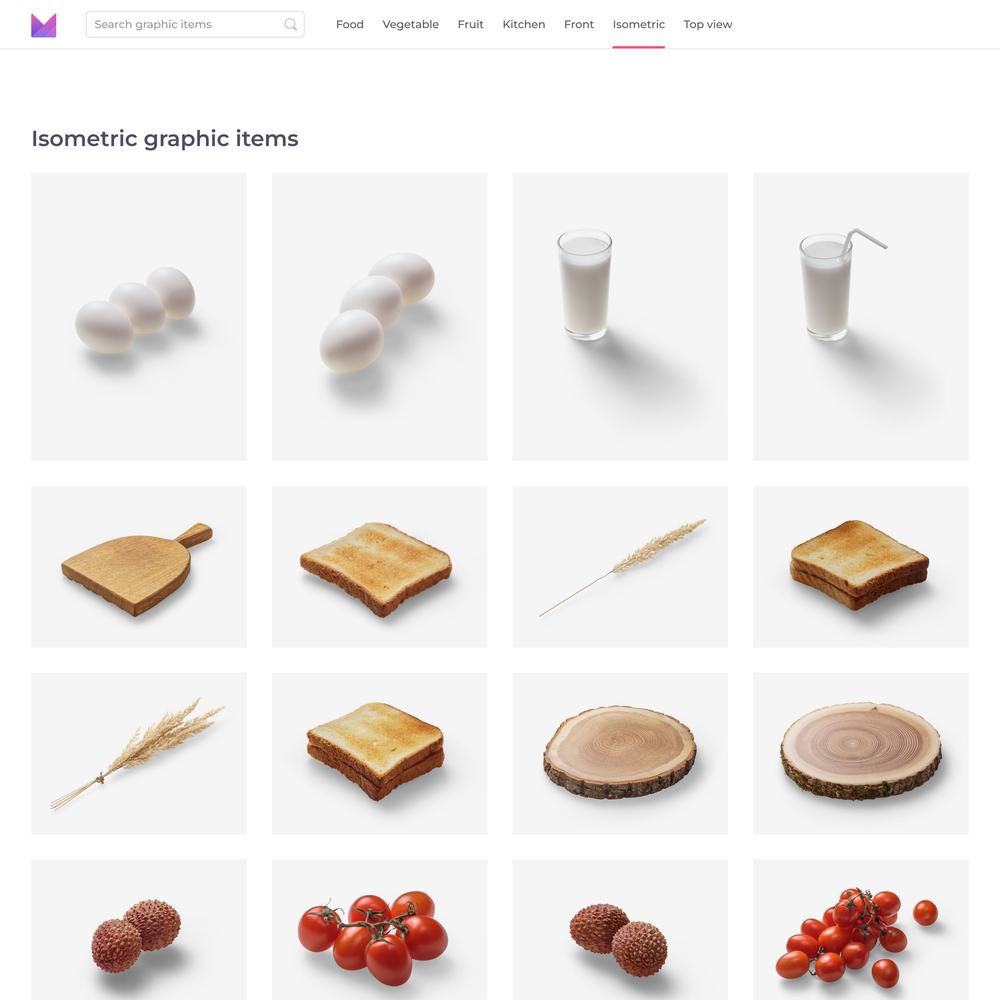Click the purple M logo icon
The height and width of the screenshot is (1000, 1000).
43,25
